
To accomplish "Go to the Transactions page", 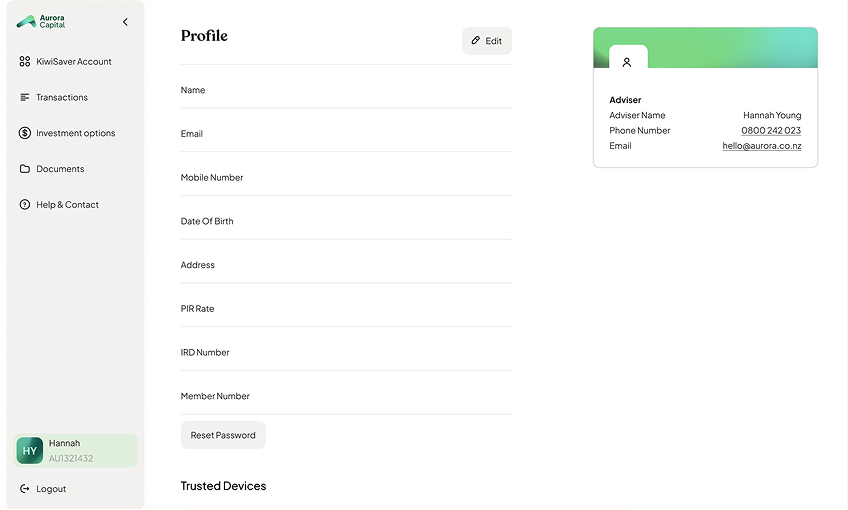I will click(x=62, y=97).
